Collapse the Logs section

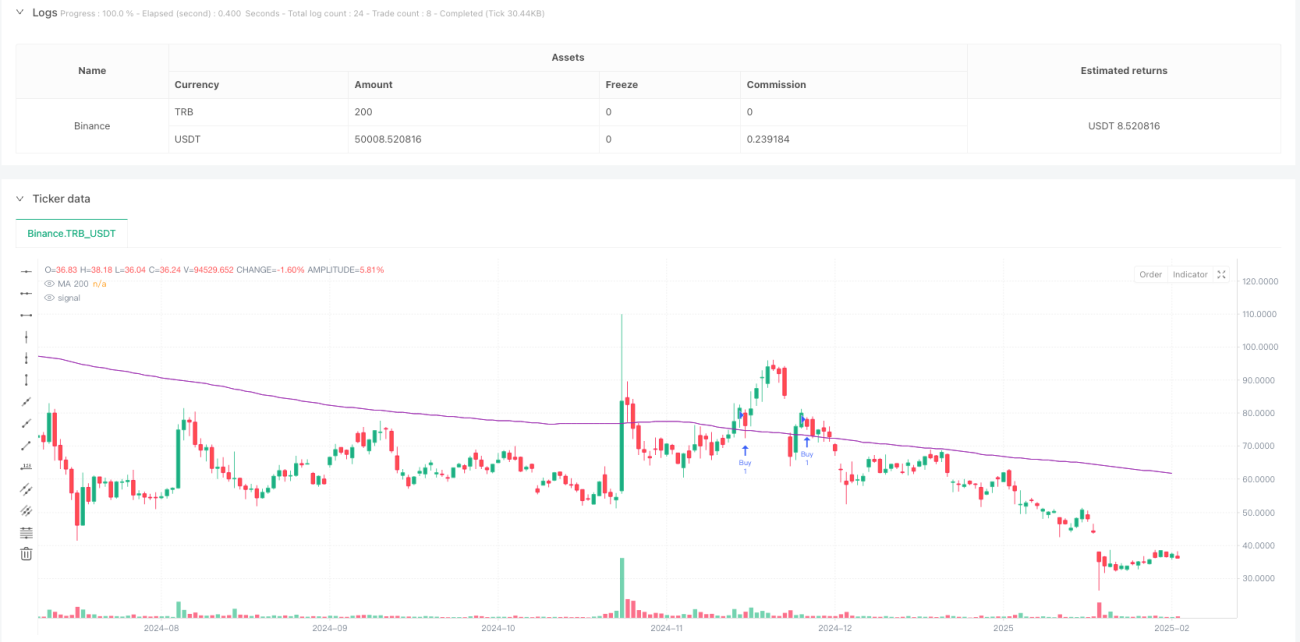[21, 13]
